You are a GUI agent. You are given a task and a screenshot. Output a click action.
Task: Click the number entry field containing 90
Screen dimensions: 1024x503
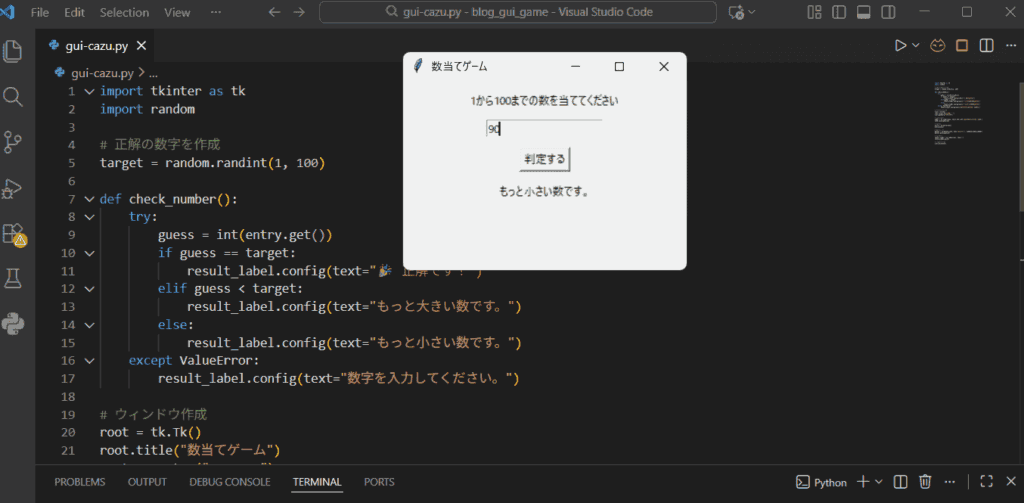[x=543, y=129]
